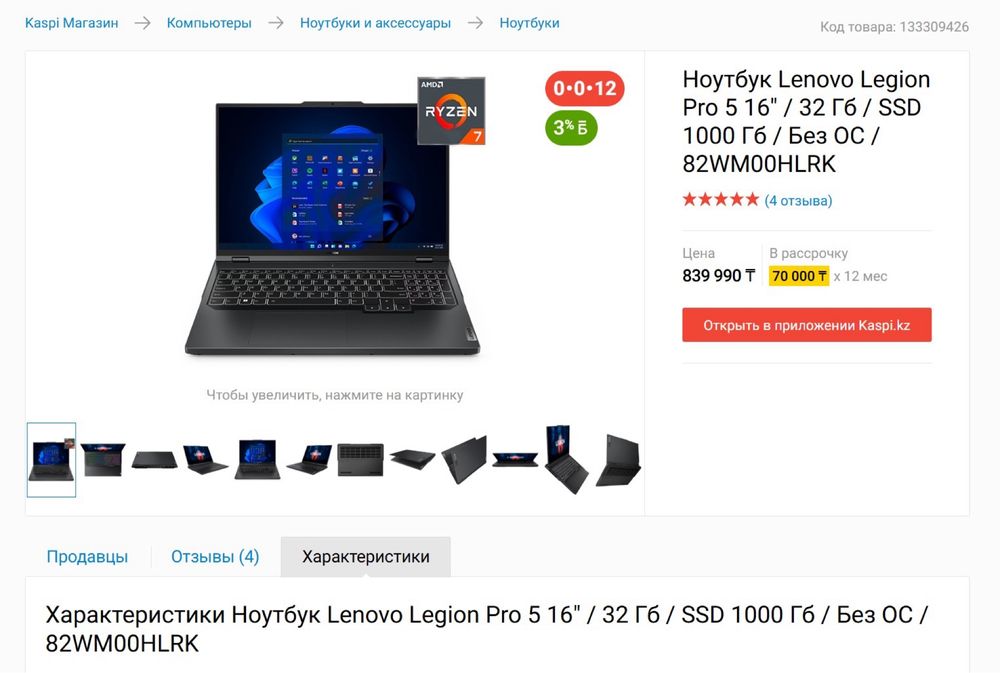Select the closed laptop third thumbnail
The image size is (1000, 673).
[154, 459]
